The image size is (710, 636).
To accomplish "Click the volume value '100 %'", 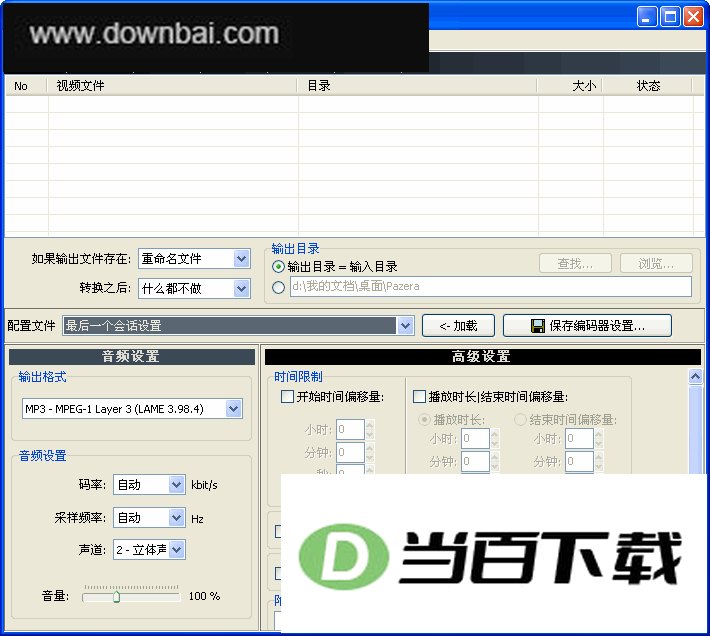I will (x=204, y=596).
